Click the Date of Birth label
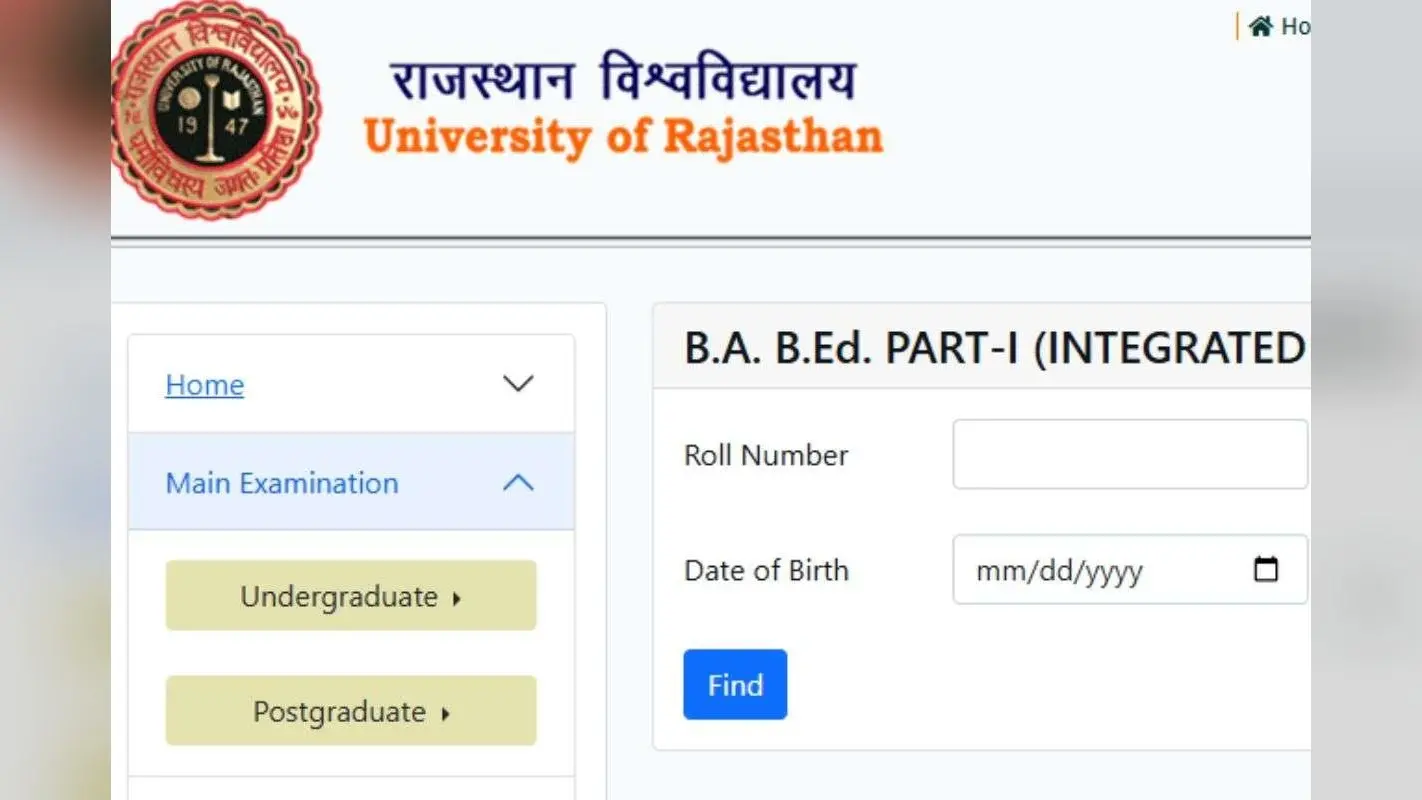The height and width of the screenshot is (800, 1422). click(x=766, y=570)
